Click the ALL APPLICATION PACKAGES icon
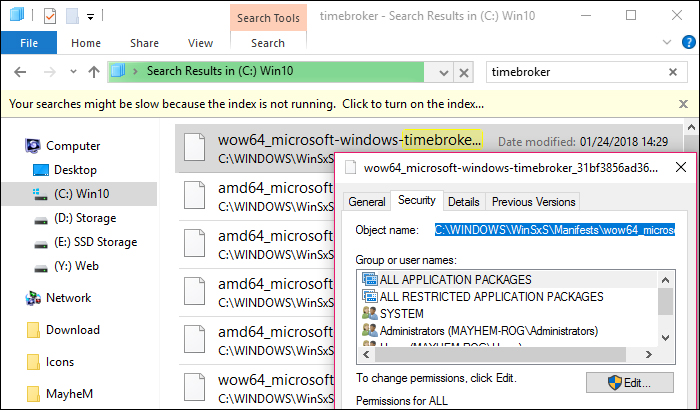Image resolution: width=700 pixels, height=410 pixels. (370, 280)
